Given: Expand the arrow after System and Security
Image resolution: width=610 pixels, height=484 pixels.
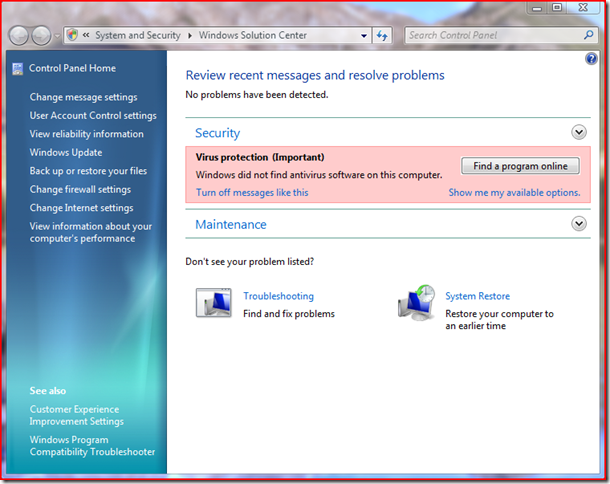Looking at the screenshot, I should pos(190,35).
